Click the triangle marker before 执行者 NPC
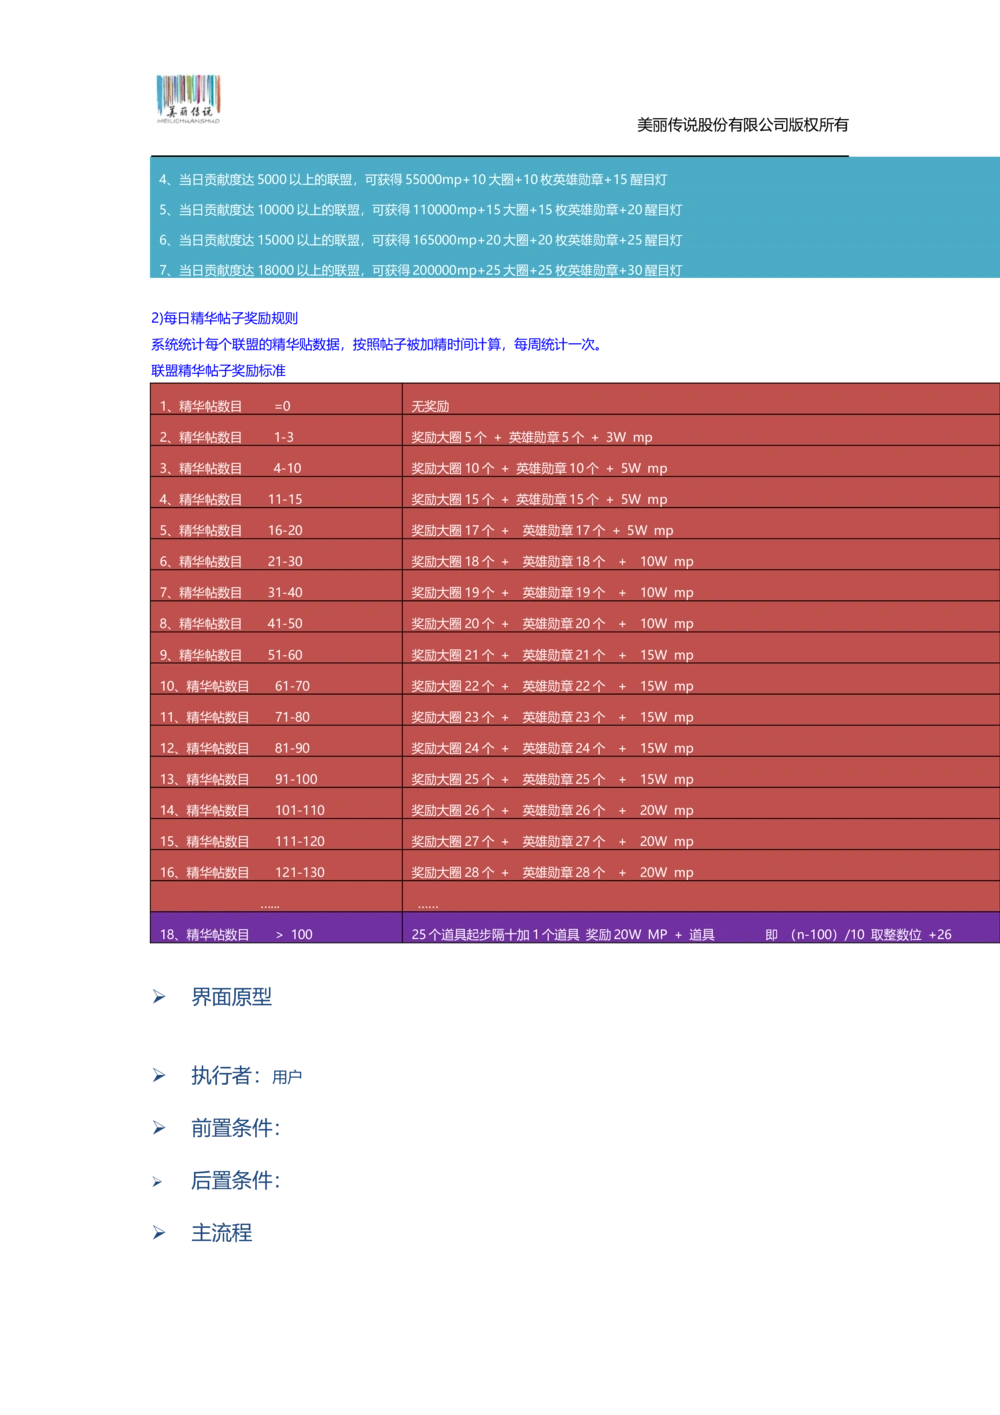The height and width of the screenshot is (1415, 1000). [x=158, y=1076]
